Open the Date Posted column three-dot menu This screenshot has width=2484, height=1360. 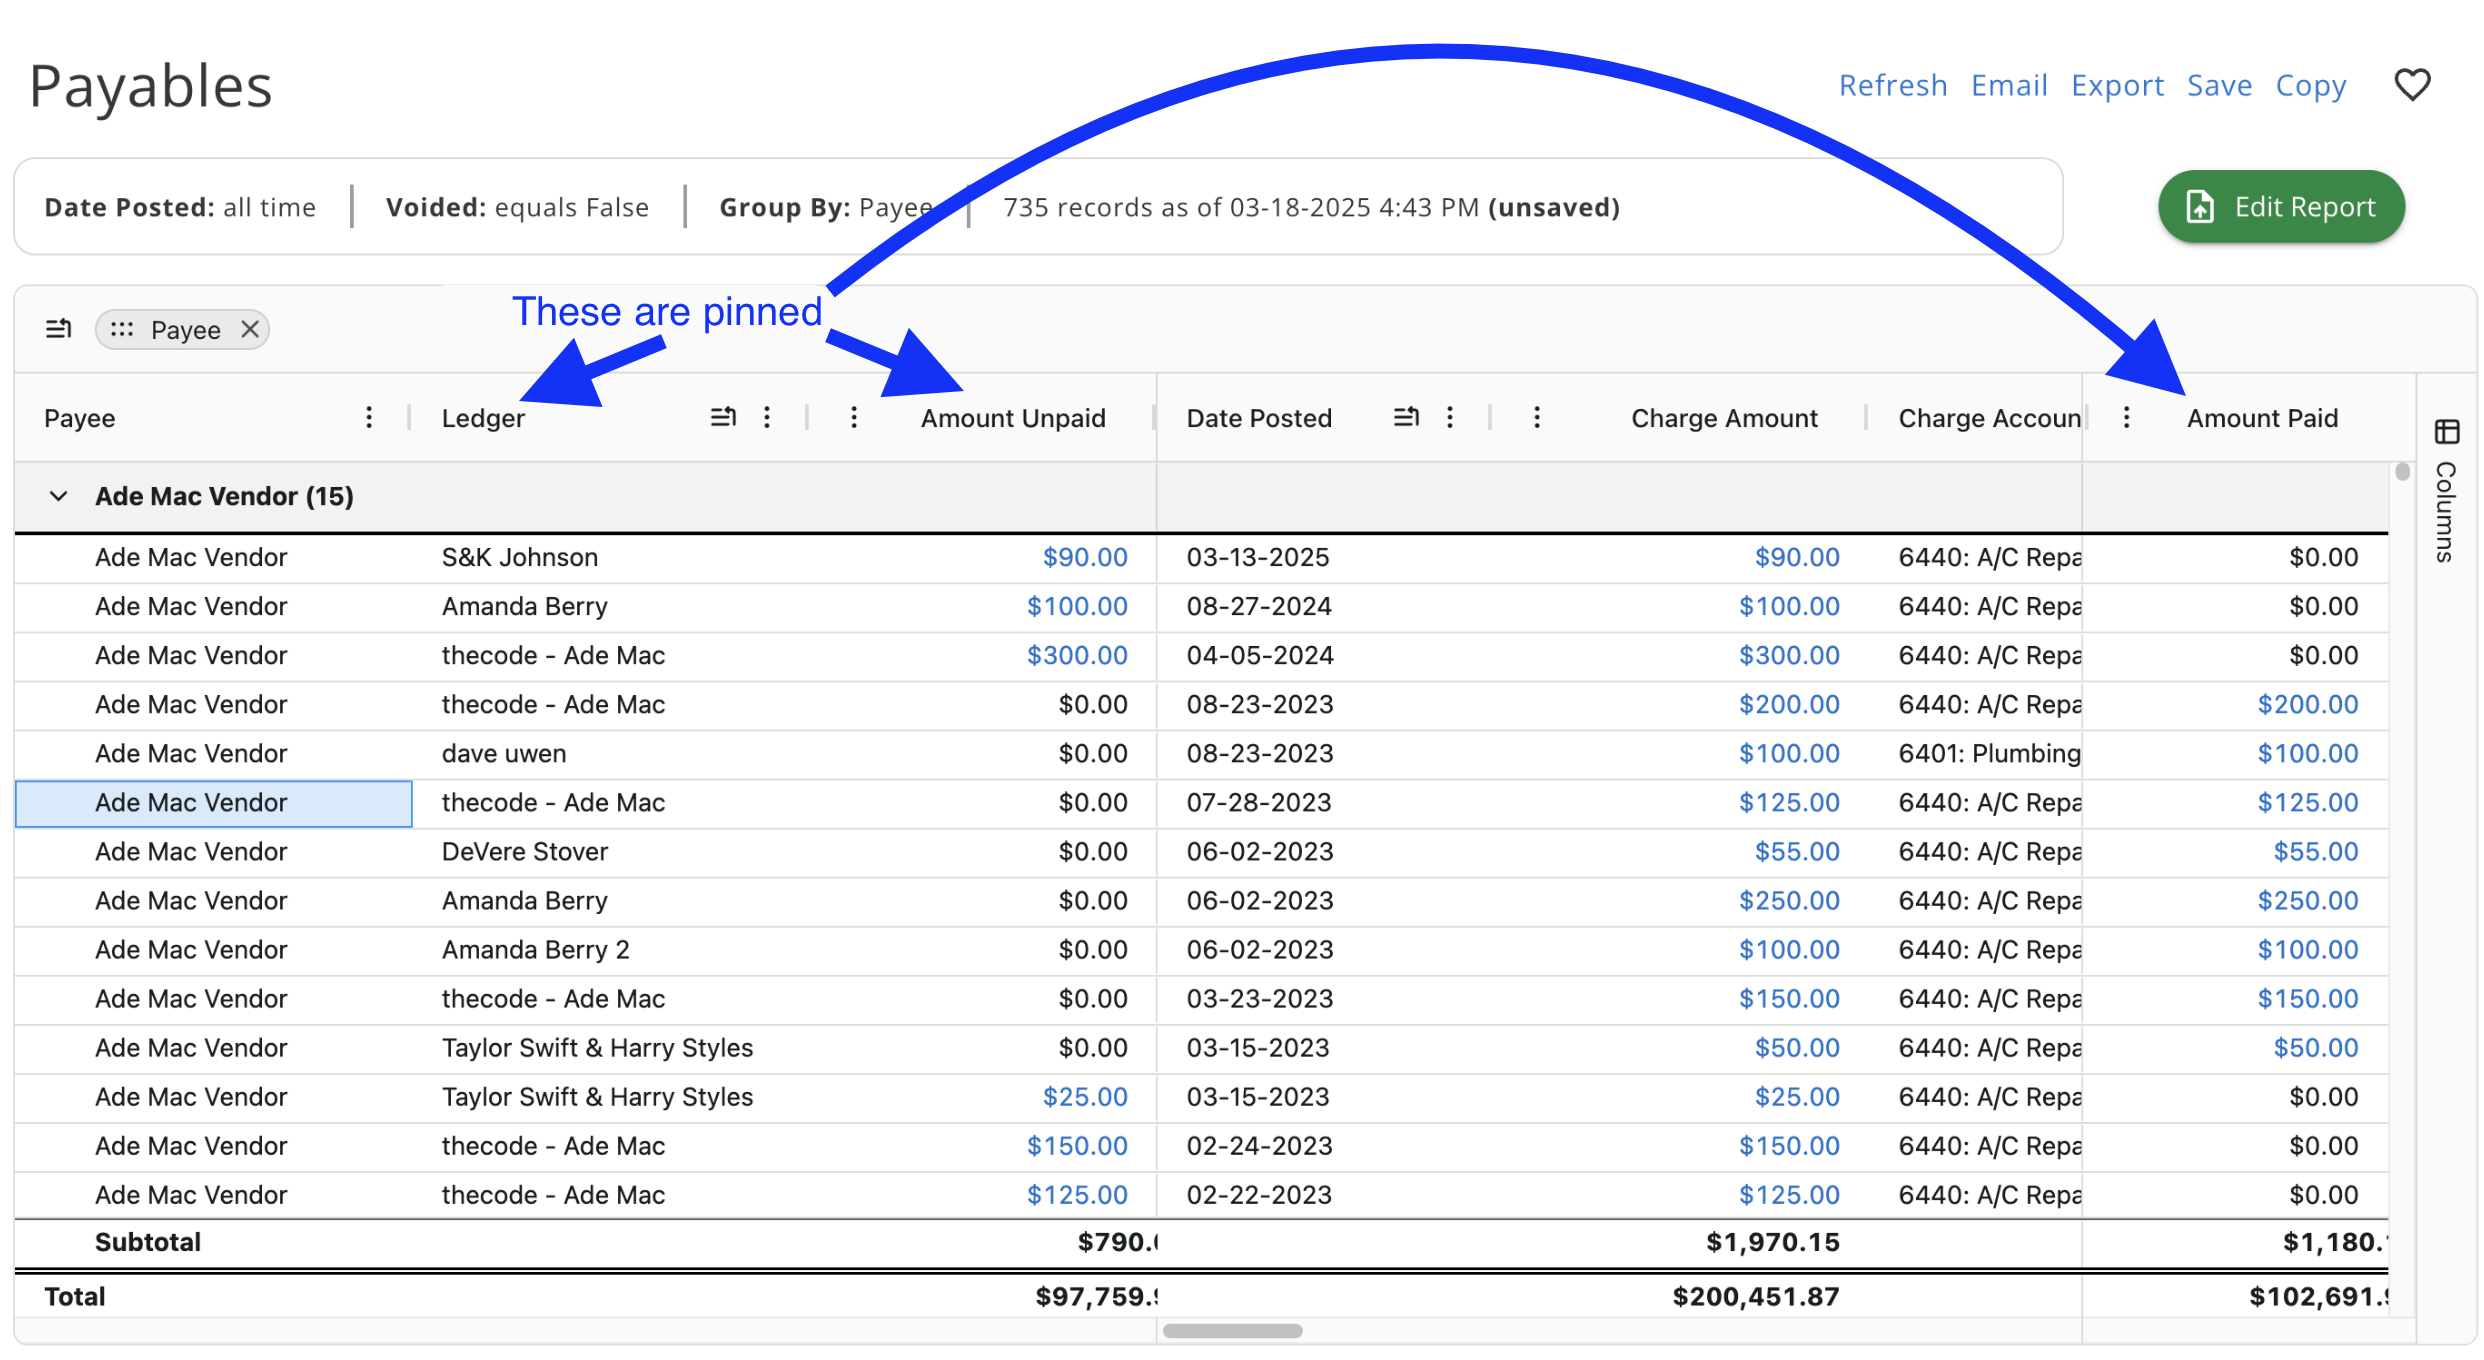click(x=1450, y=418)
